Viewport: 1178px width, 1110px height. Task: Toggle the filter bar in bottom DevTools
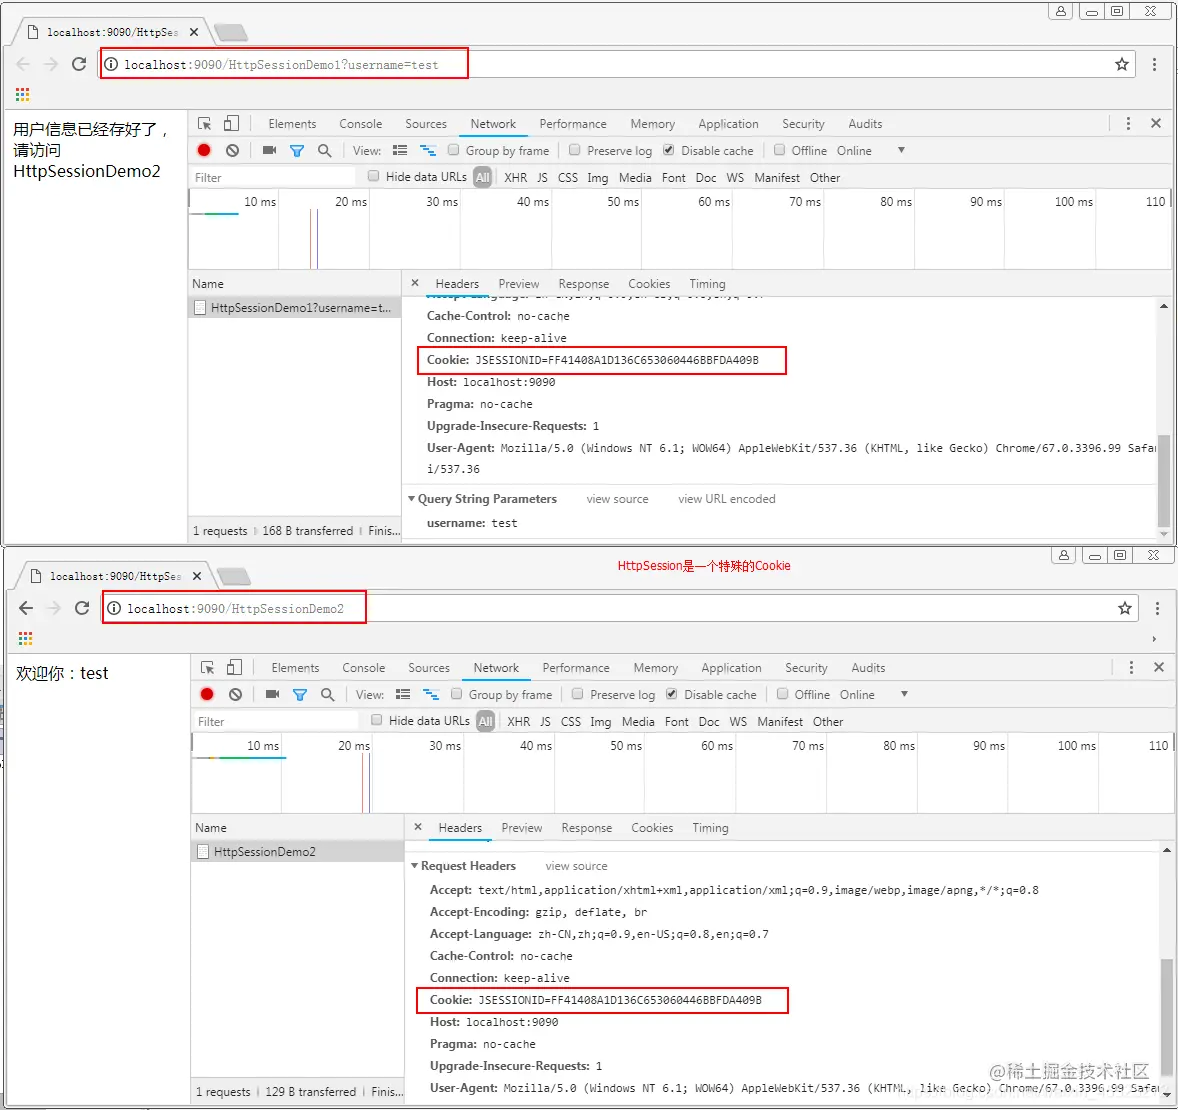coord(300,695)
